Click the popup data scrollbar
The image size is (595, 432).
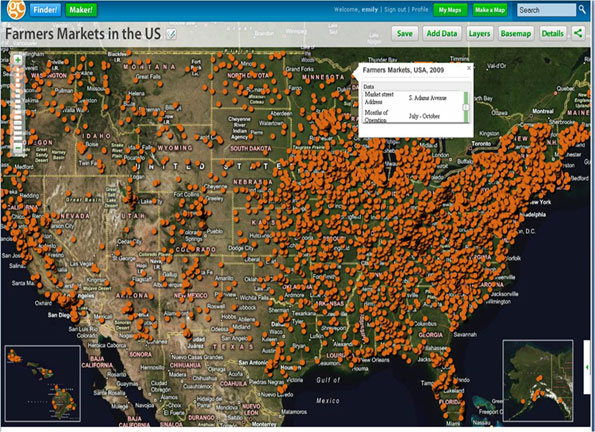(x=466, y=107)
